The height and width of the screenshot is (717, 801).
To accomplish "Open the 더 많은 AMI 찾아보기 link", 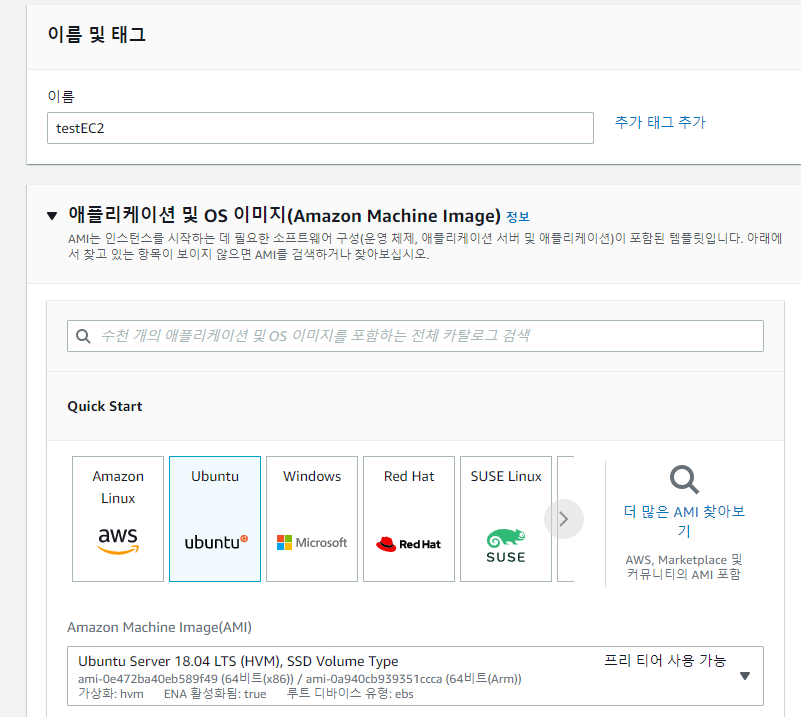I will [684, 521].
